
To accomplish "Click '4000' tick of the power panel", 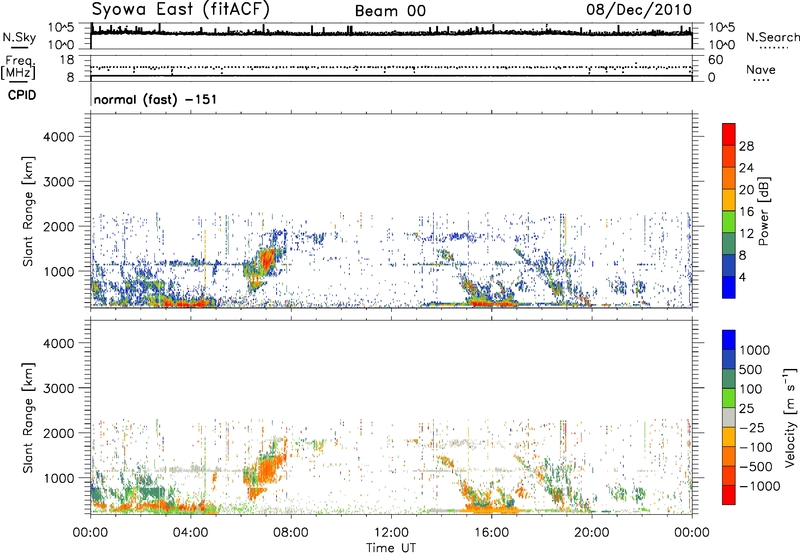I will (x=58, y=137).
